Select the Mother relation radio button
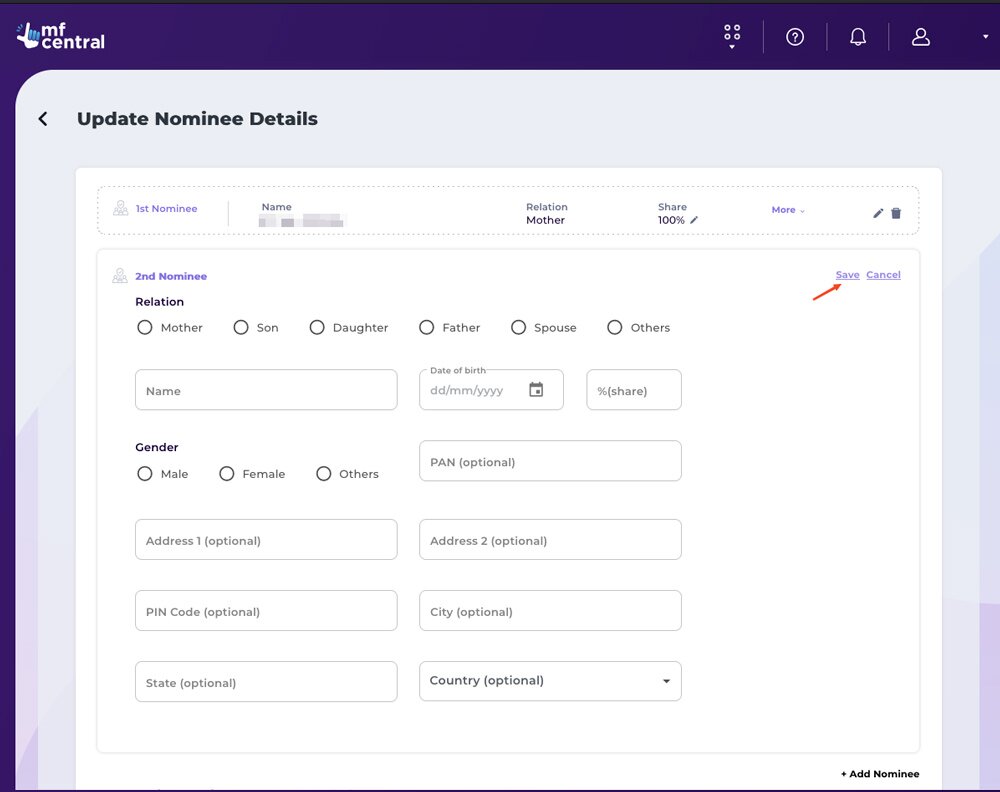The image size is (1000, 792). point(145,328)
